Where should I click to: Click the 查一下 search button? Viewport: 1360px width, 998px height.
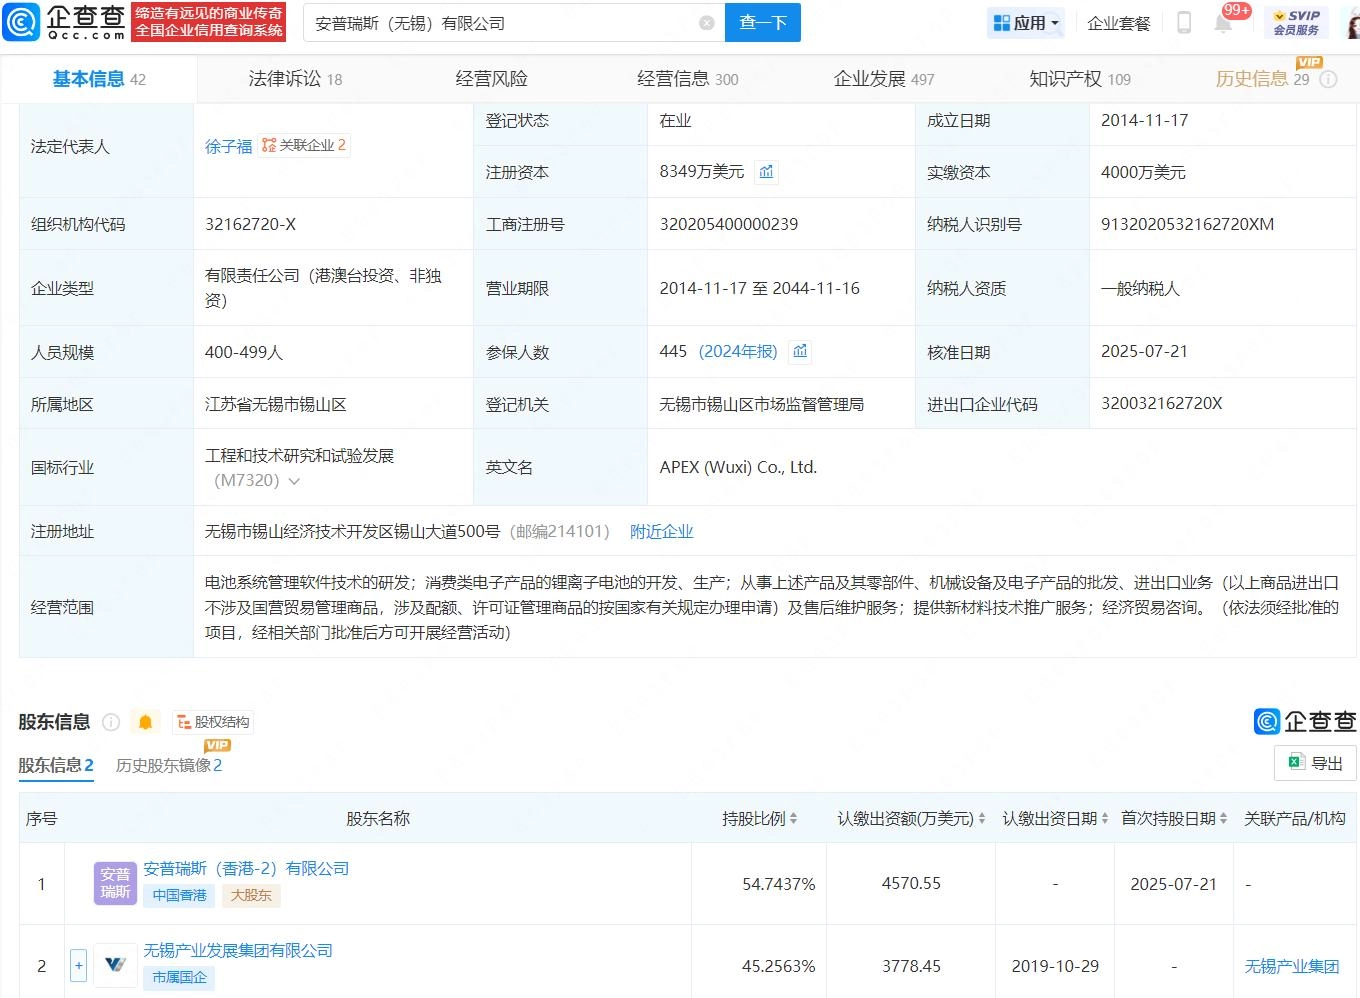(762, 22)
